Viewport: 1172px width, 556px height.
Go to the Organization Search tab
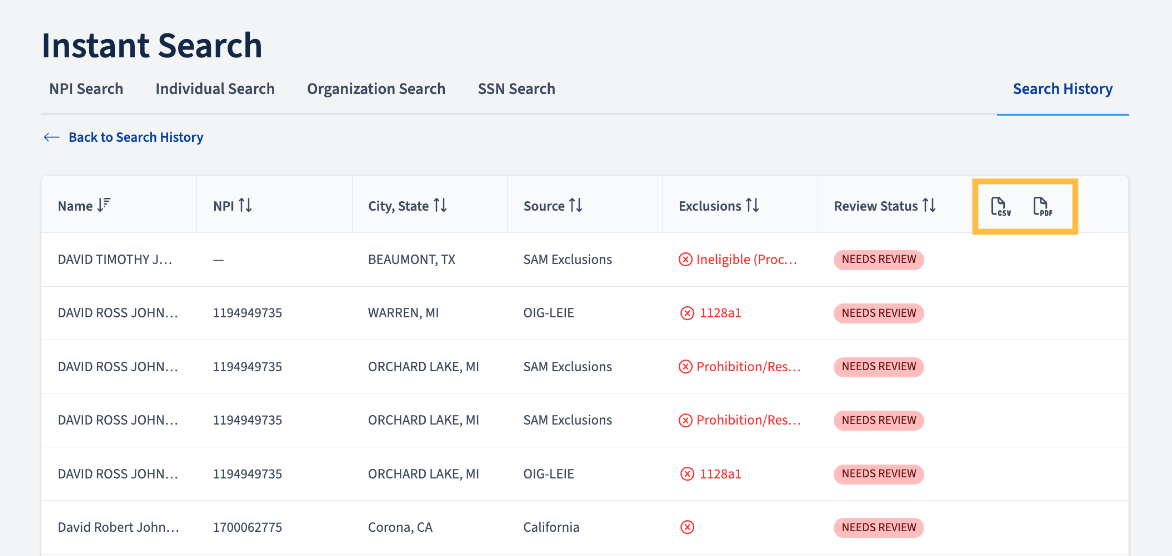[x=376, y=89]
